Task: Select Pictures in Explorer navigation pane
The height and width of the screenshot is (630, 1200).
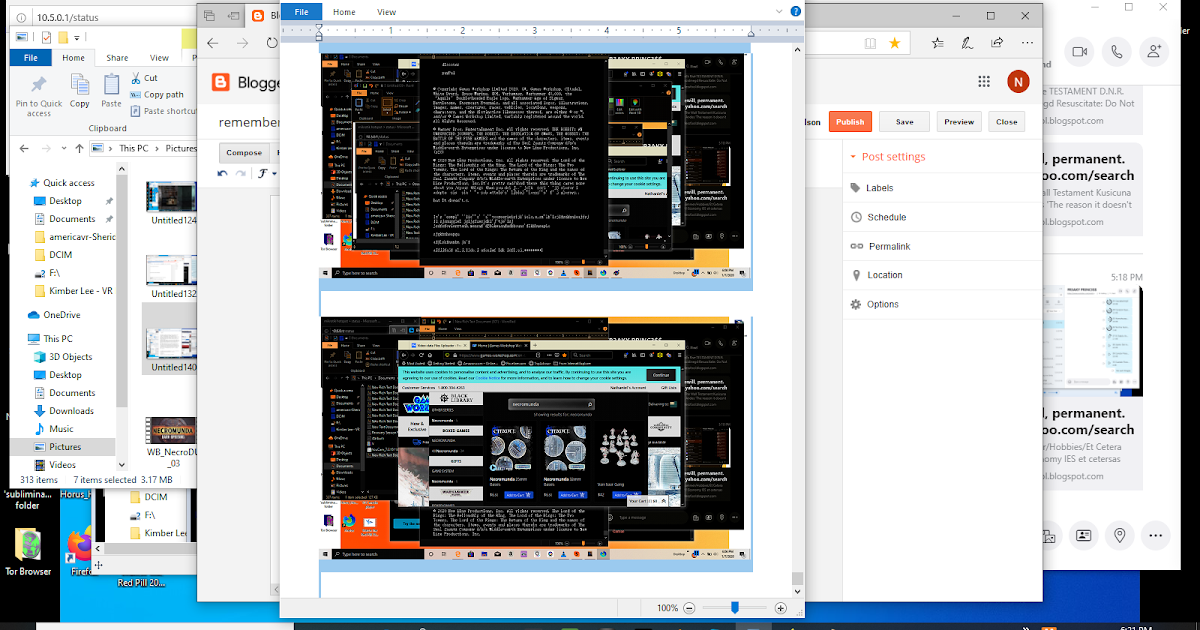Action: tap(66, 447)
